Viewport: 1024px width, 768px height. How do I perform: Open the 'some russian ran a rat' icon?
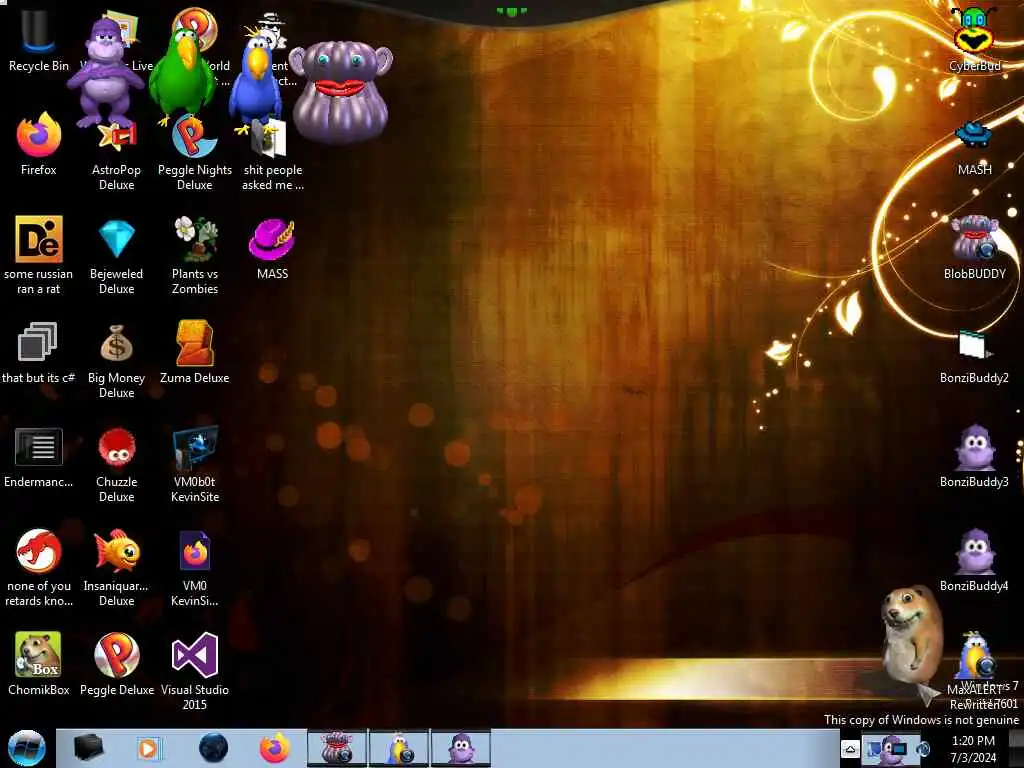(x=39, y=256)
